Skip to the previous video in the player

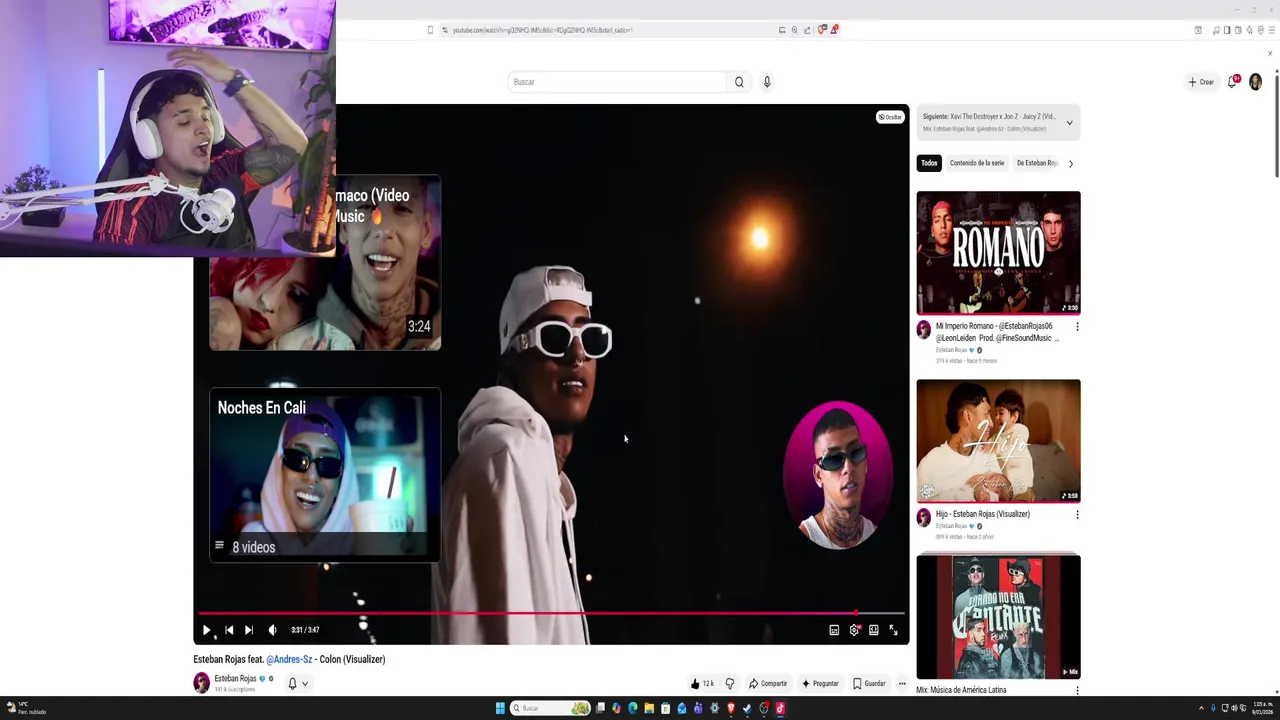[x=229, y=630]
